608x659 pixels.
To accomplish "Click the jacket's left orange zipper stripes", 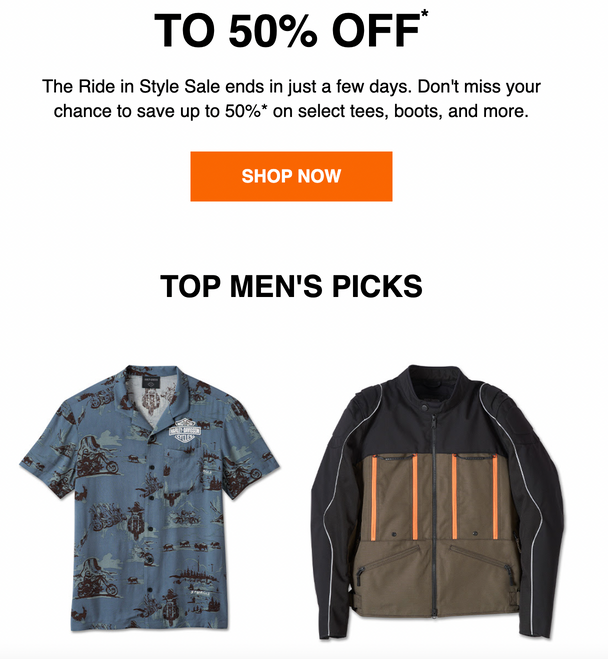I will pos(395,497).
